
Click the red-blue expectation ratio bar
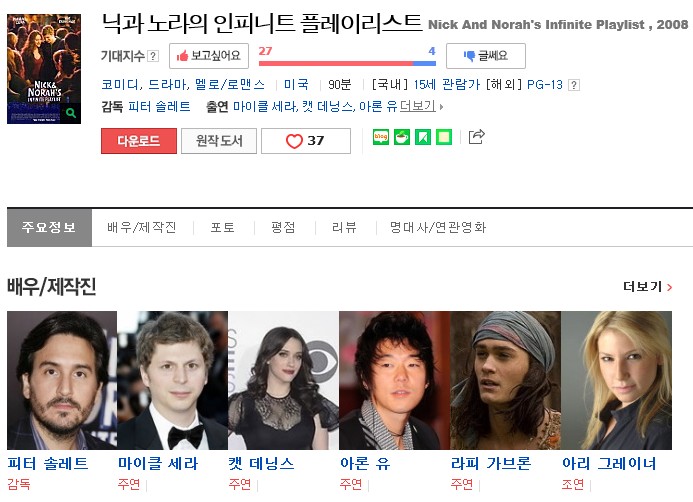point(347,64)
